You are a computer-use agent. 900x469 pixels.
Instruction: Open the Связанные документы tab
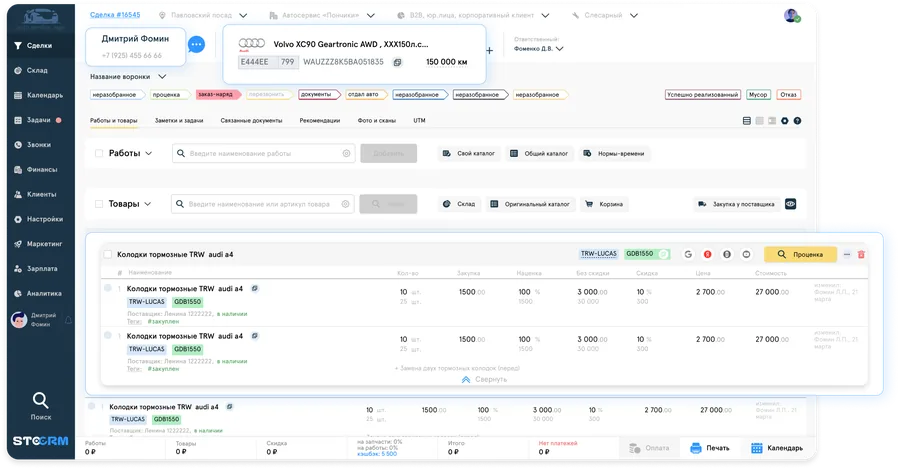[251, 121]
